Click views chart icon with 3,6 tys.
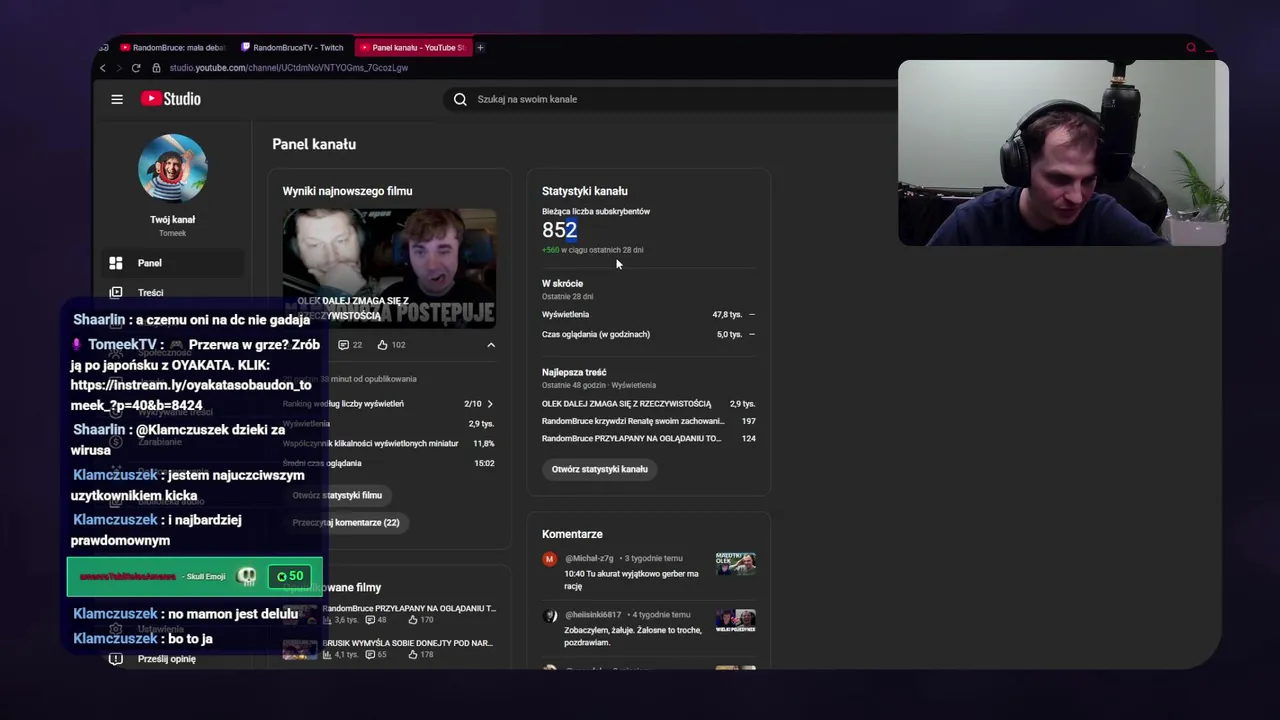Viewport: 1280px width, 720px height. point(327,620)
